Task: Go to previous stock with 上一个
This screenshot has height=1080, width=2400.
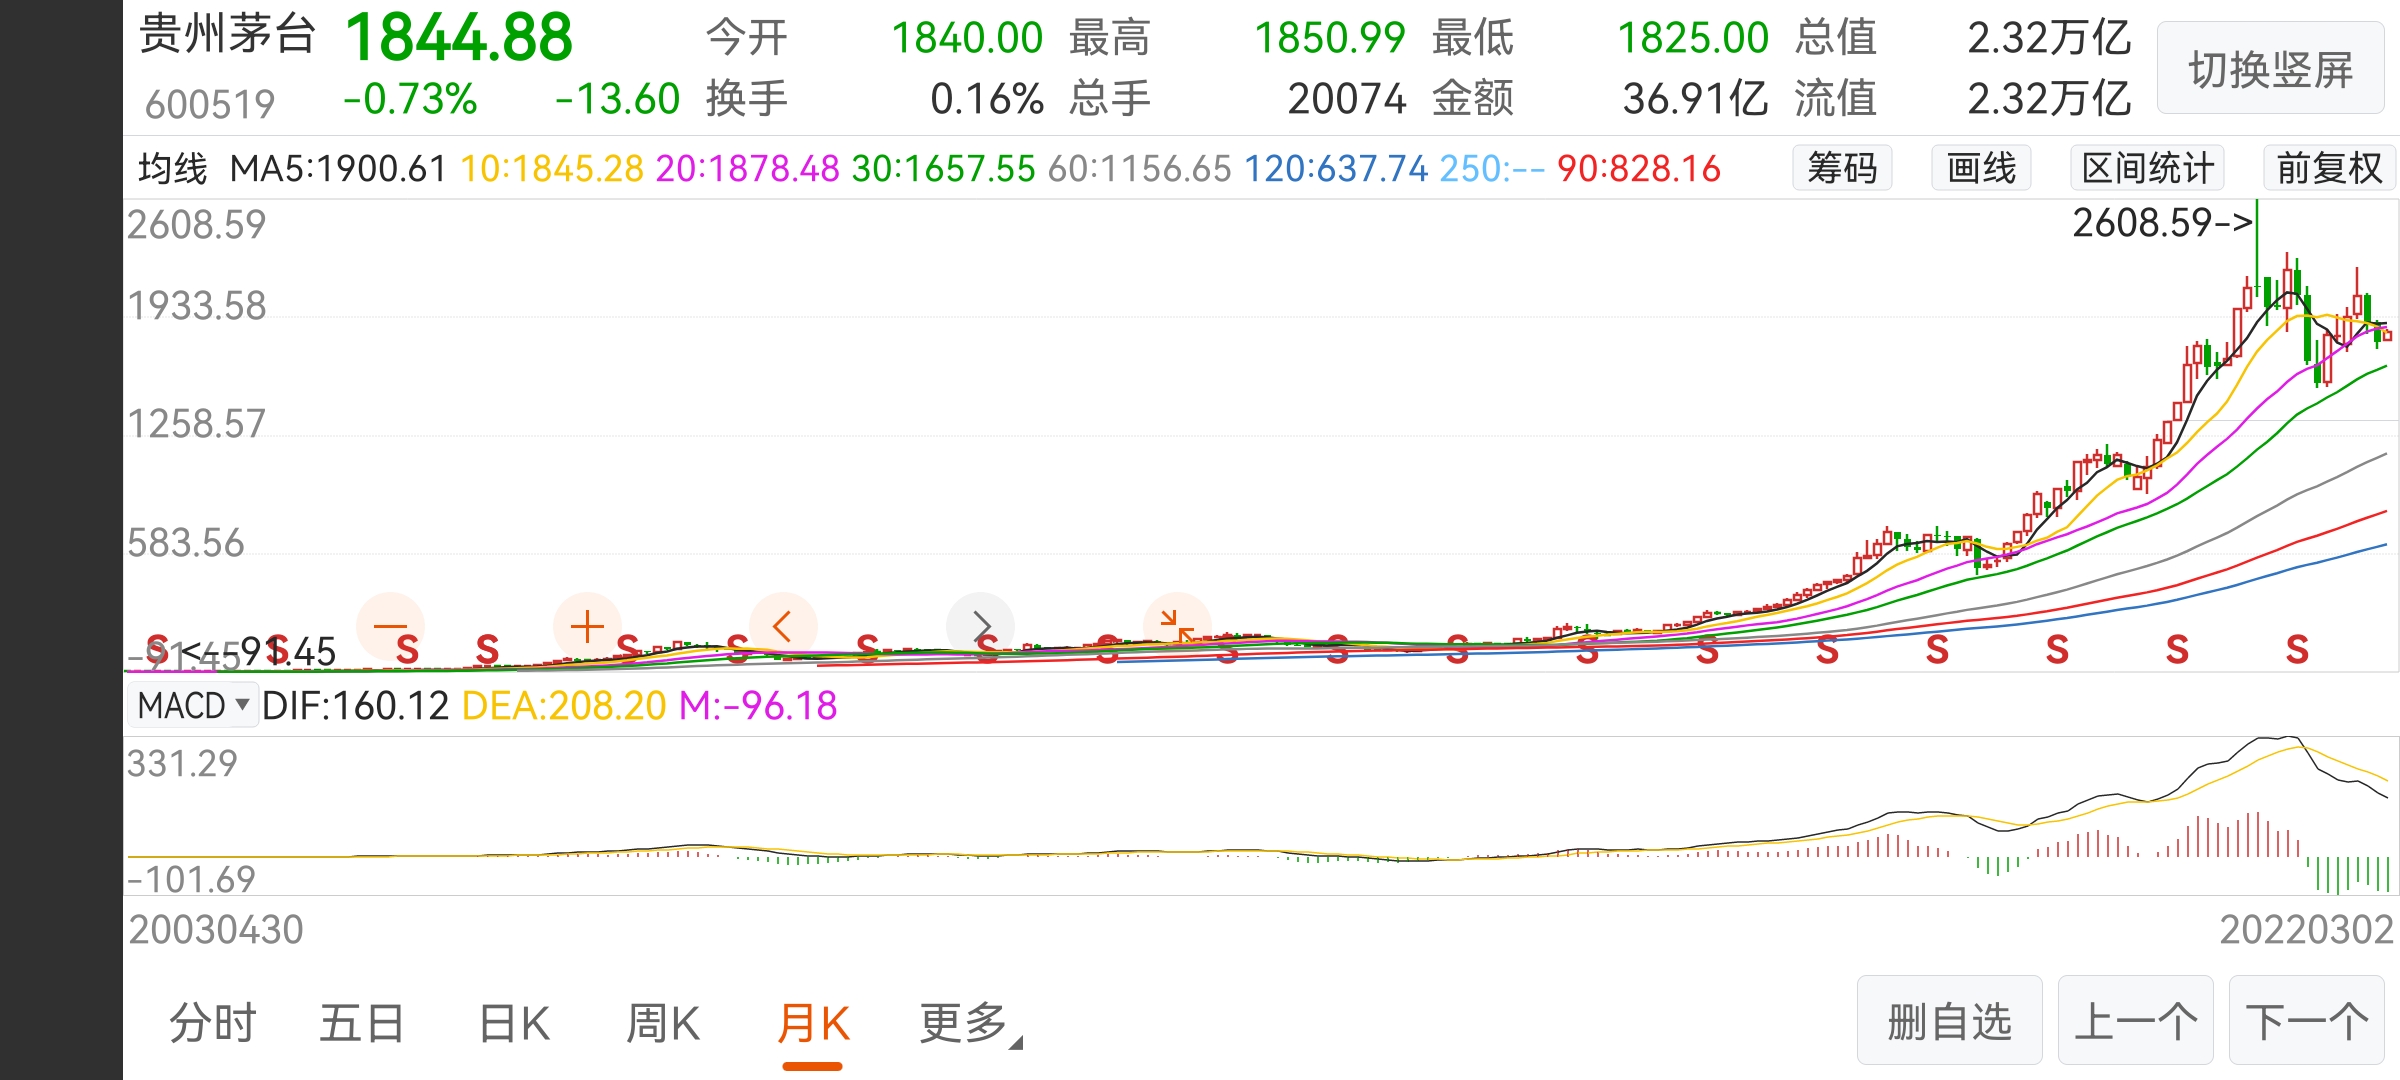Action: coord(2136,1021)
